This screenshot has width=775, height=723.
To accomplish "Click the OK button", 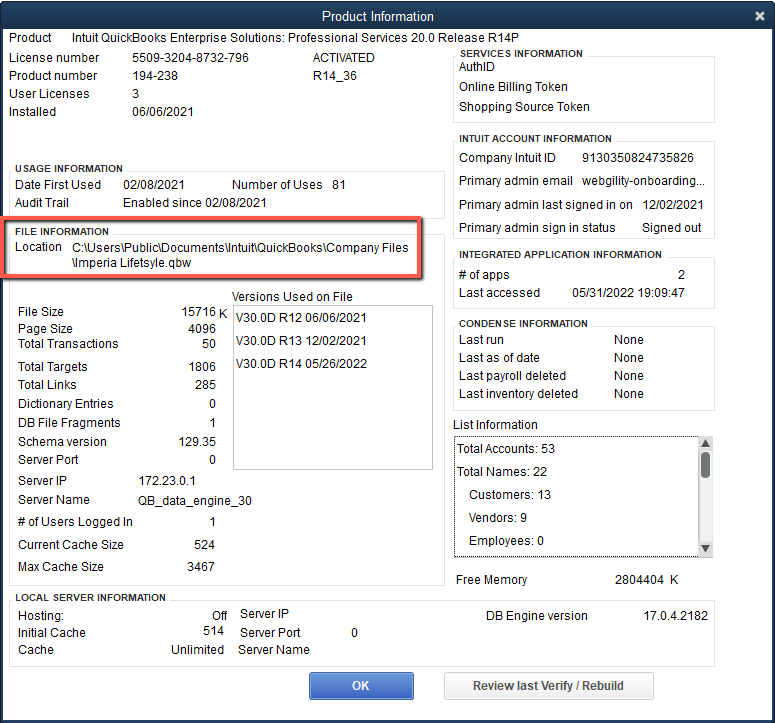I will (x=361, y=686).
